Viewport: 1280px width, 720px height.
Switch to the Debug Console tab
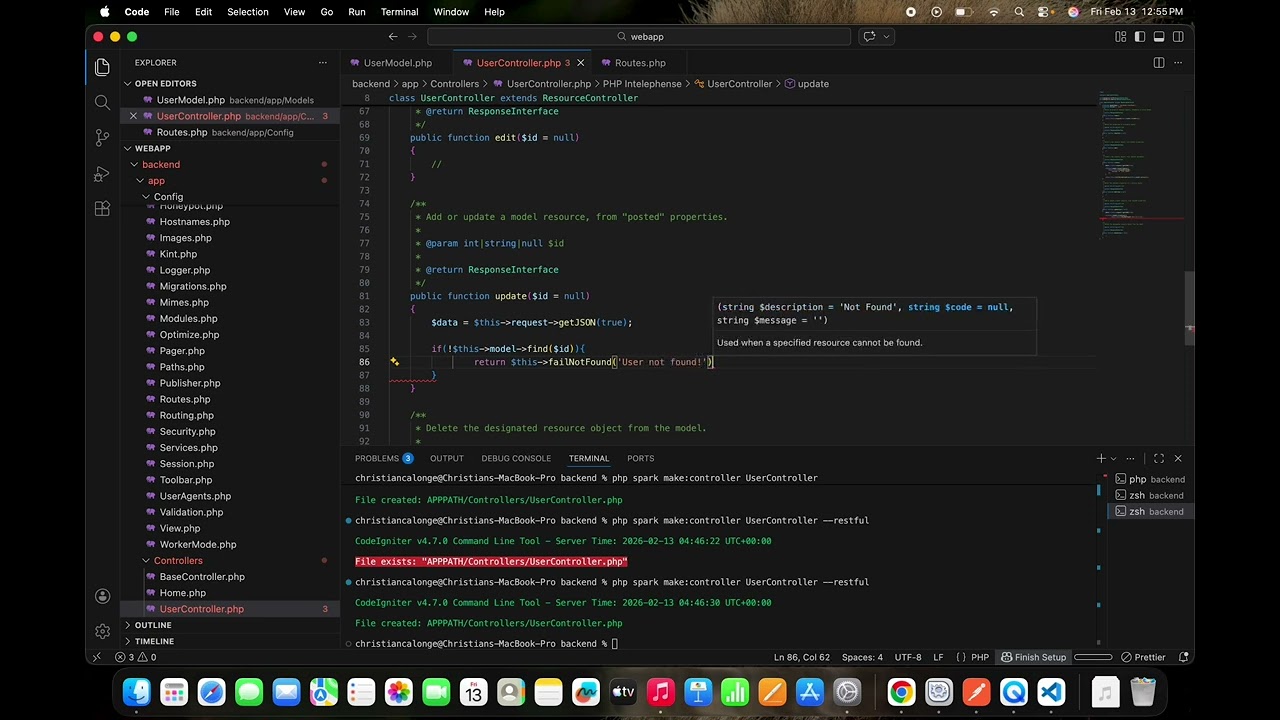click(516, 459)
